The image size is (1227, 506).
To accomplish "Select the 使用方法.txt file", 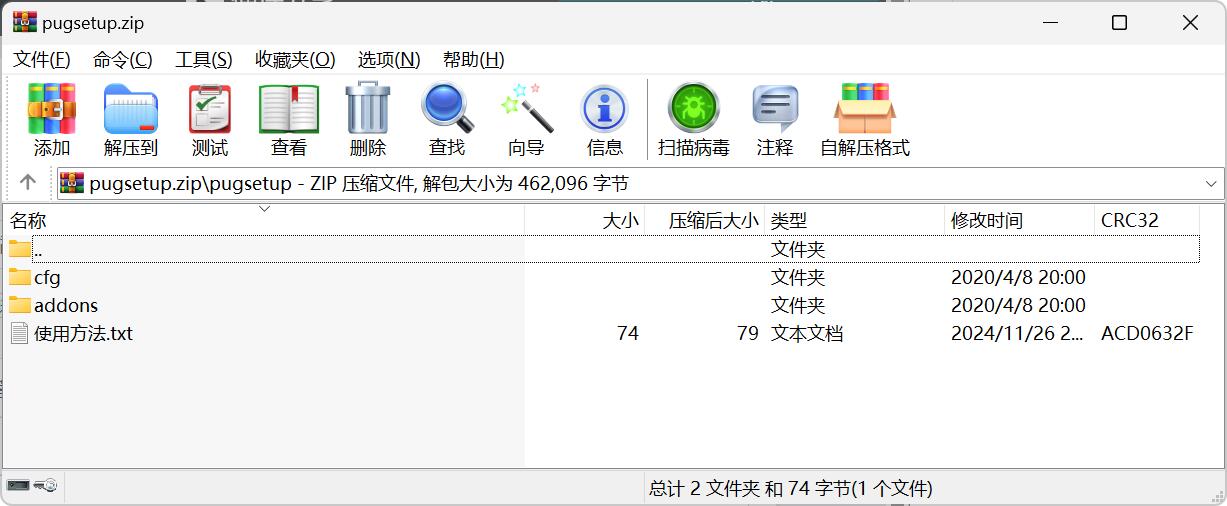I will (x=83, y=334).
